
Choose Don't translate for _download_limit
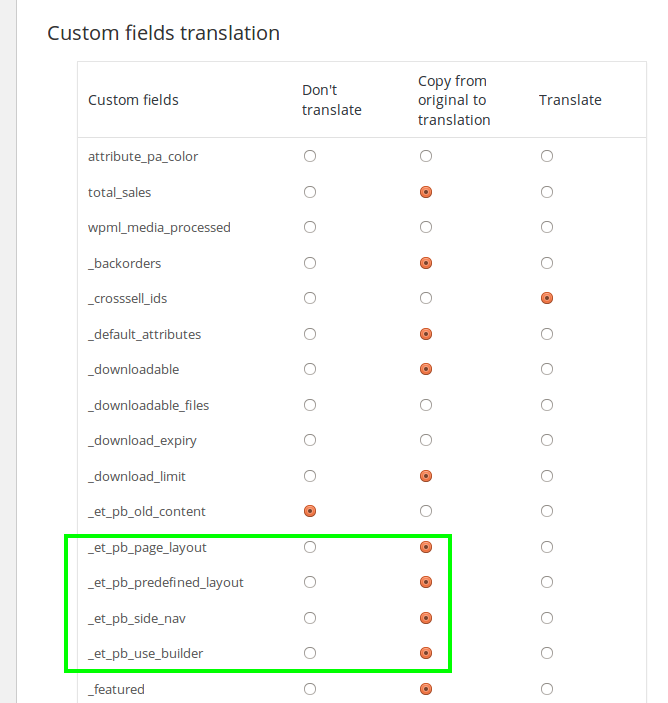pos(310,476)
